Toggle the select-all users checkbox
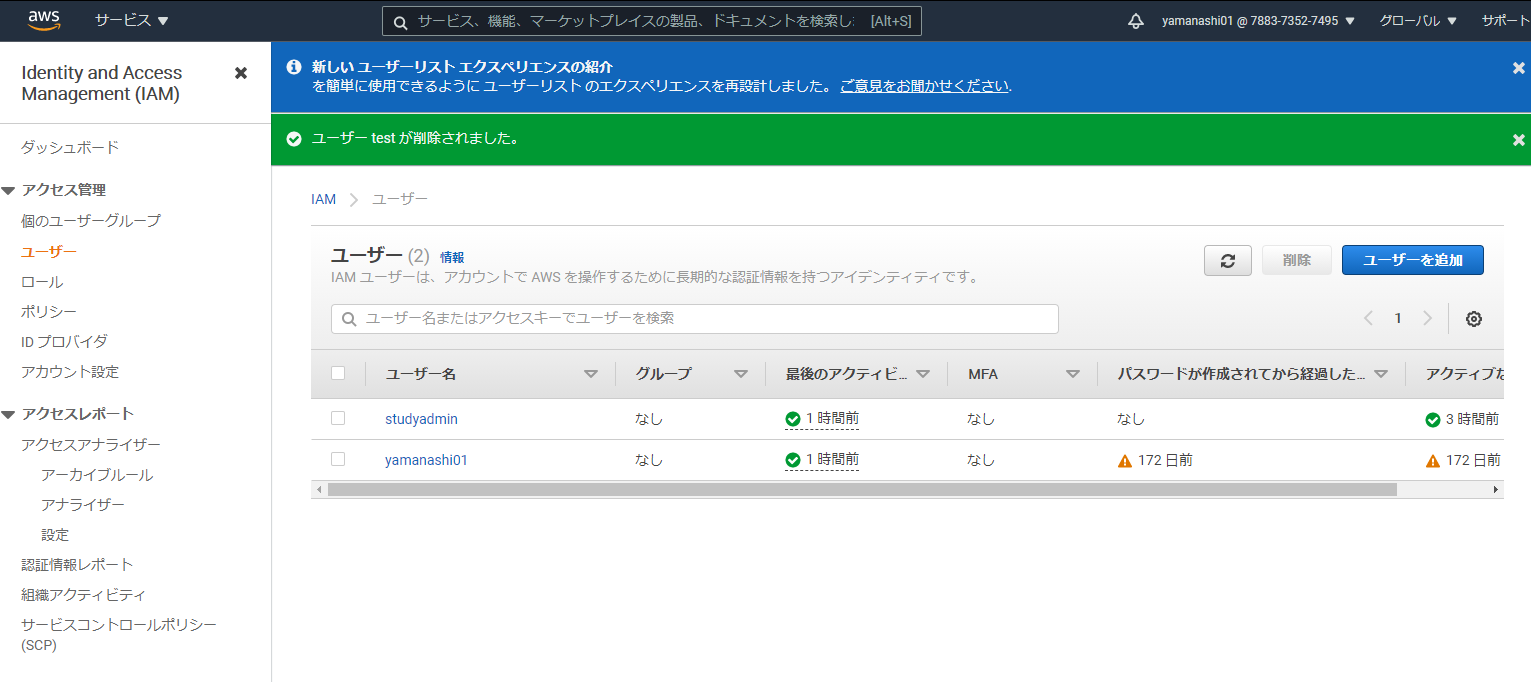Viewport: 1531px width, 682px height. pos(338,373)
